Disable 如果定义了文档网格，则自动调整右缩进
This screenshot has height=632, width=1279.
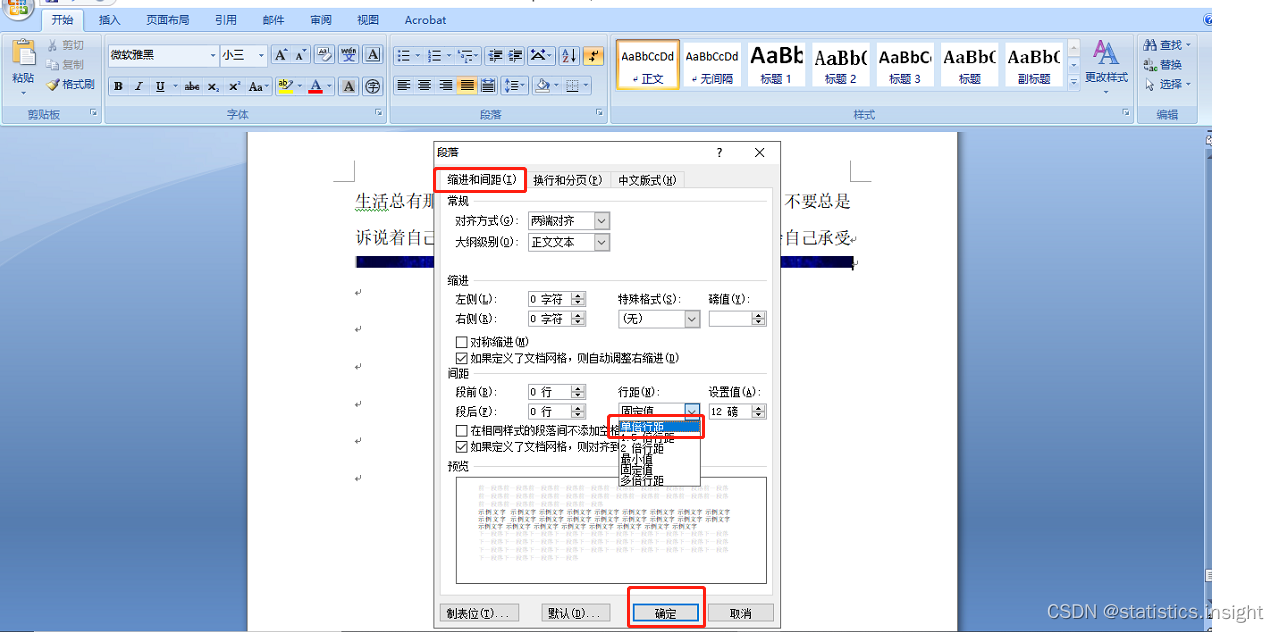coord(460,357)
